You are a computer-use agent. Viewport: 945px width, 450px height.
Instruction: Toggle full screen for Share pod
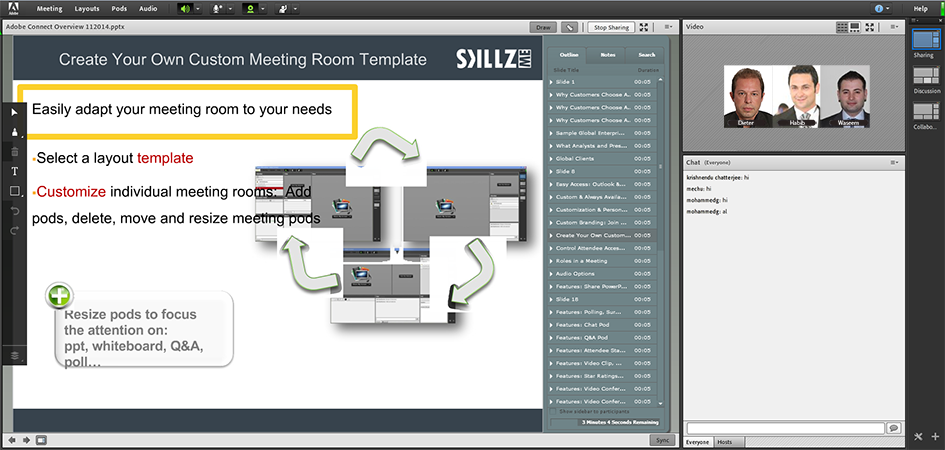pyautogui.click(x=644, y=27)
